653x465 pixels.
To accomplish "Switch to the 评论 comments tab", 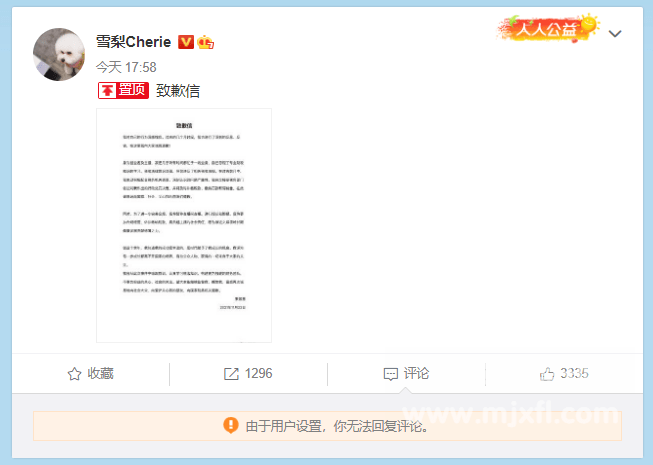I will click(x=406, y=373).
